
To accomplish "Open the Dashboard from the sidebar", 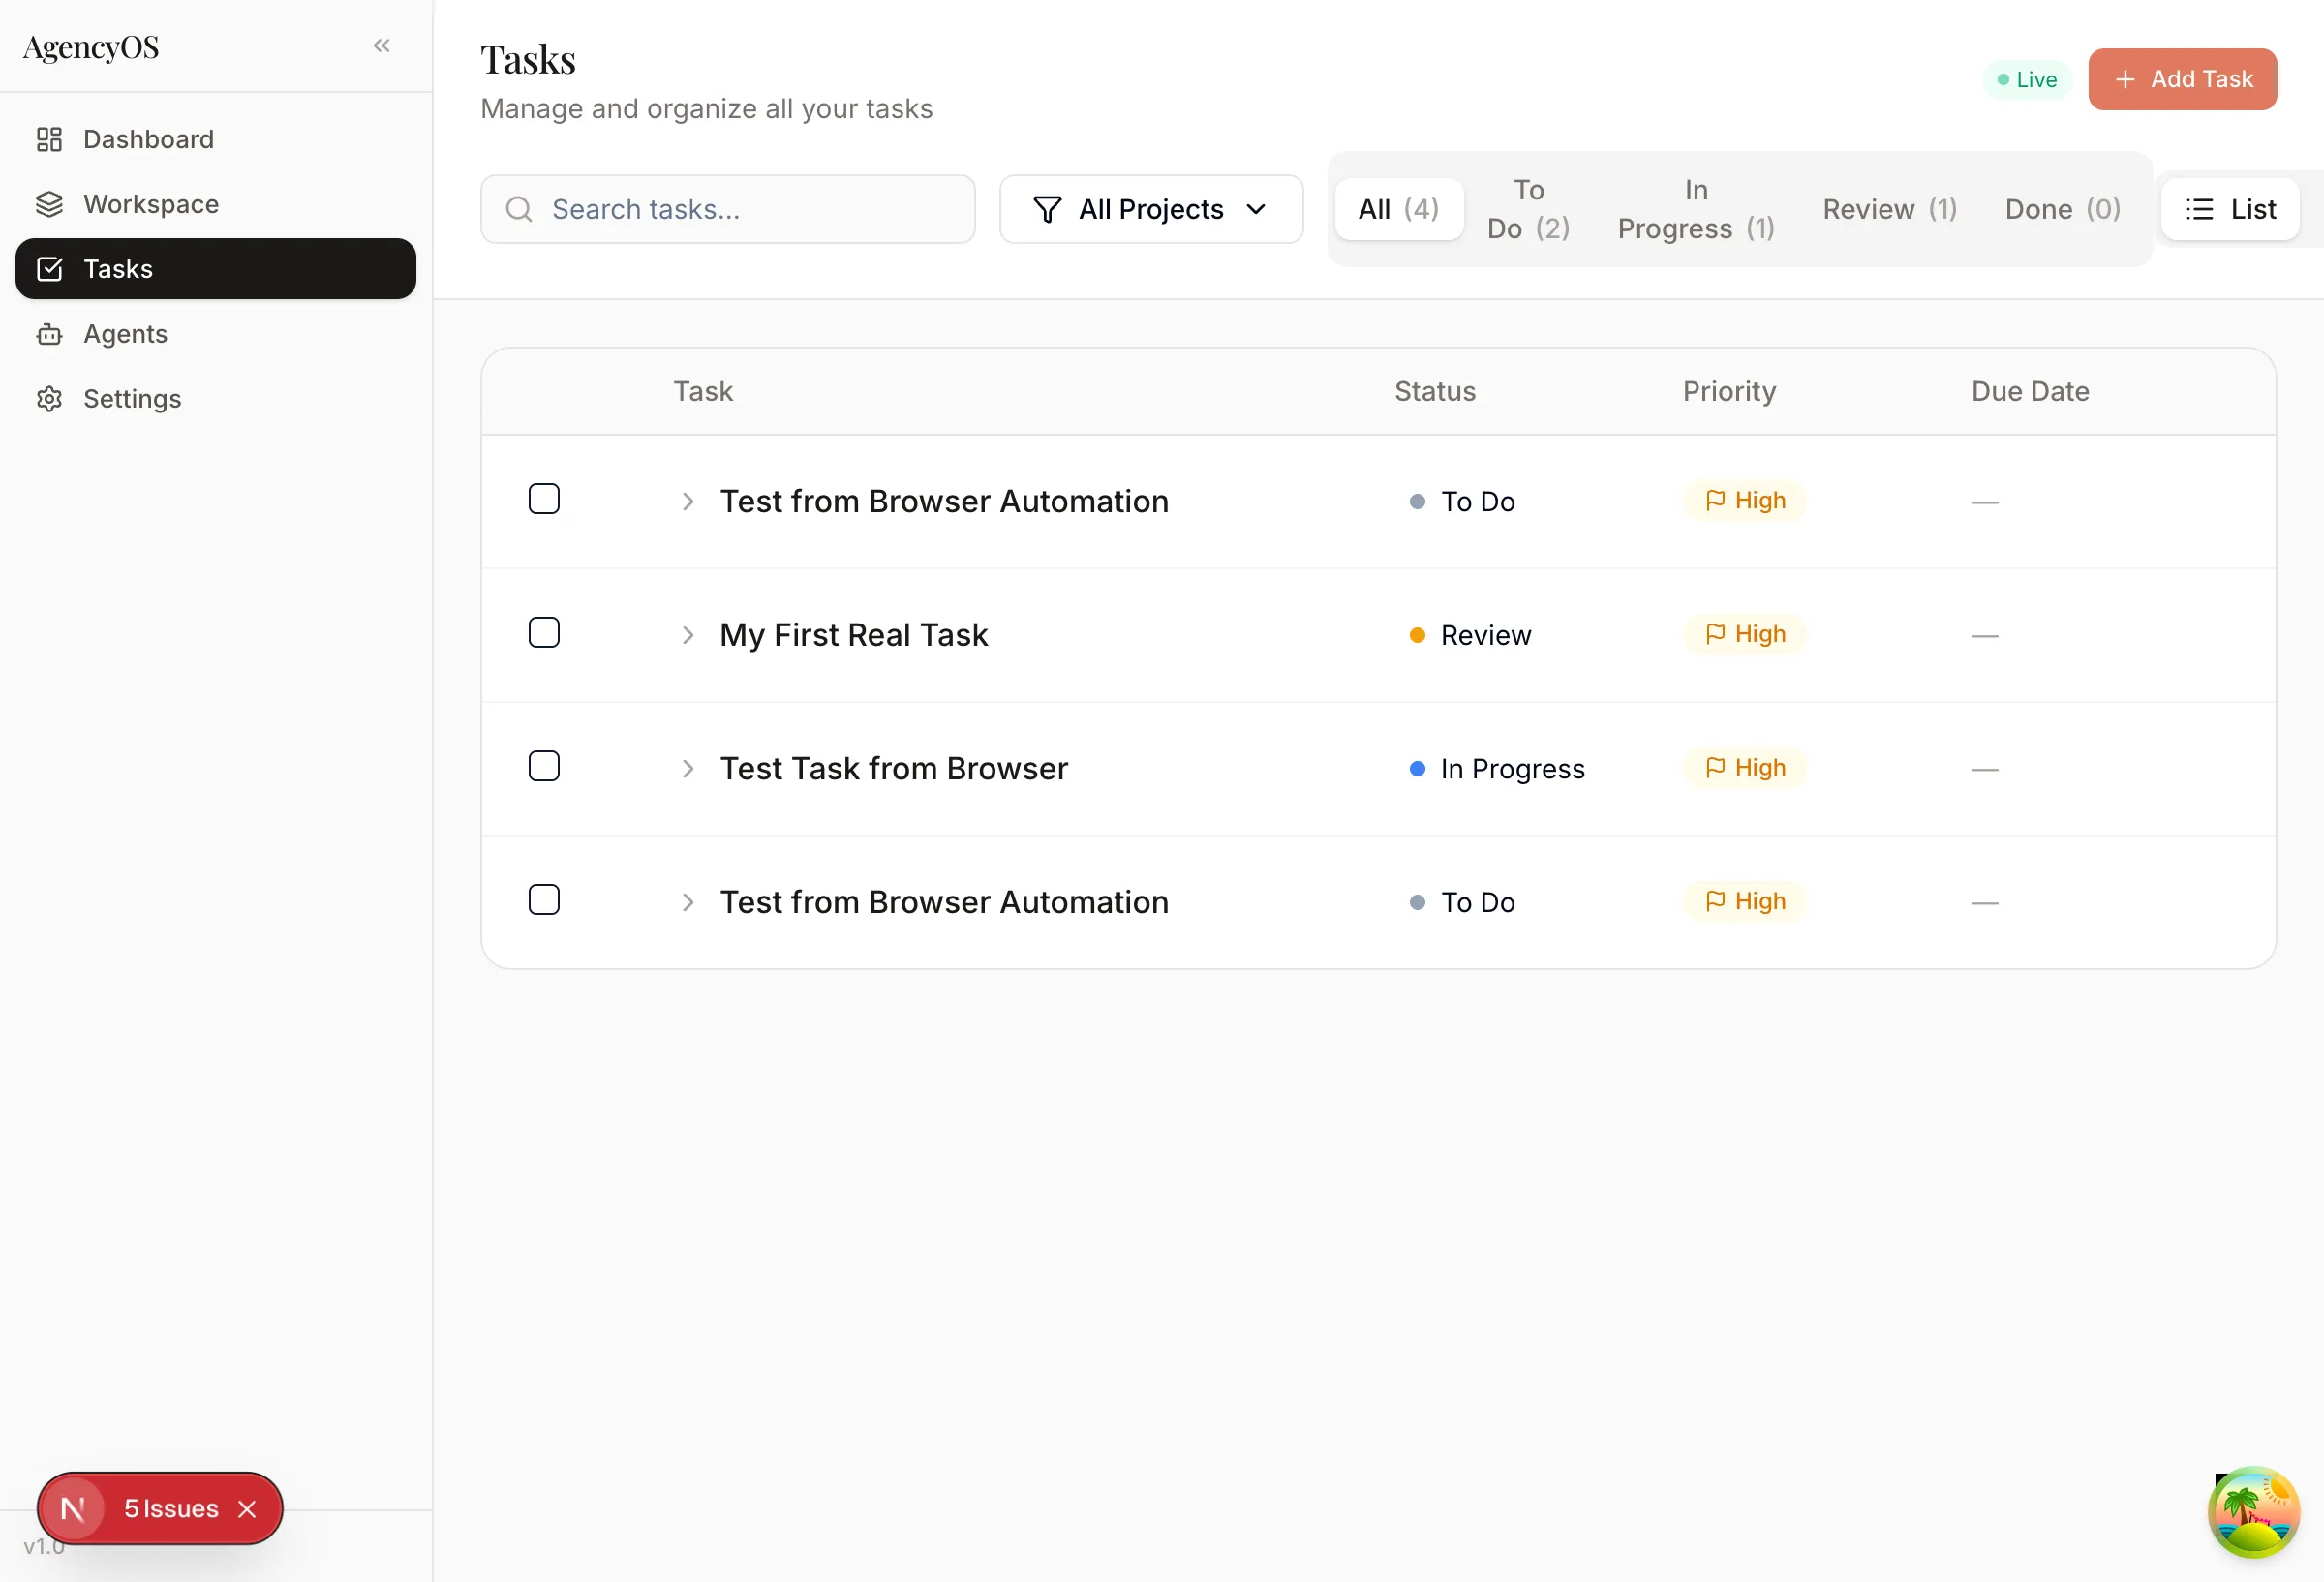I will (x=148, y=139).
